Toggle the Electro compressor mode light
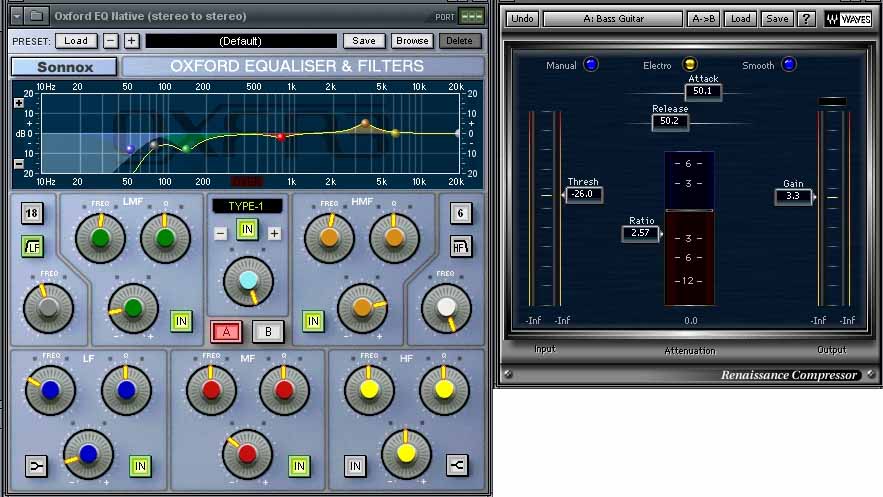This screenshot has height=497, width=883. pos(689,64)
